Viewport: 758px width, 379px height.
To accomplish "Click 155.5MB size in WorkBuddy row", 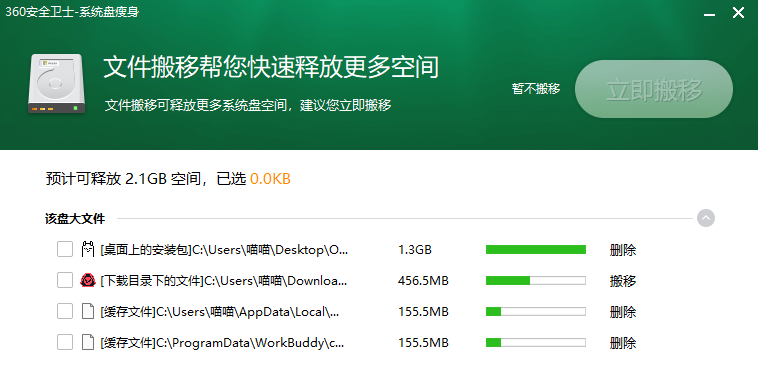I will pos(423,343).
